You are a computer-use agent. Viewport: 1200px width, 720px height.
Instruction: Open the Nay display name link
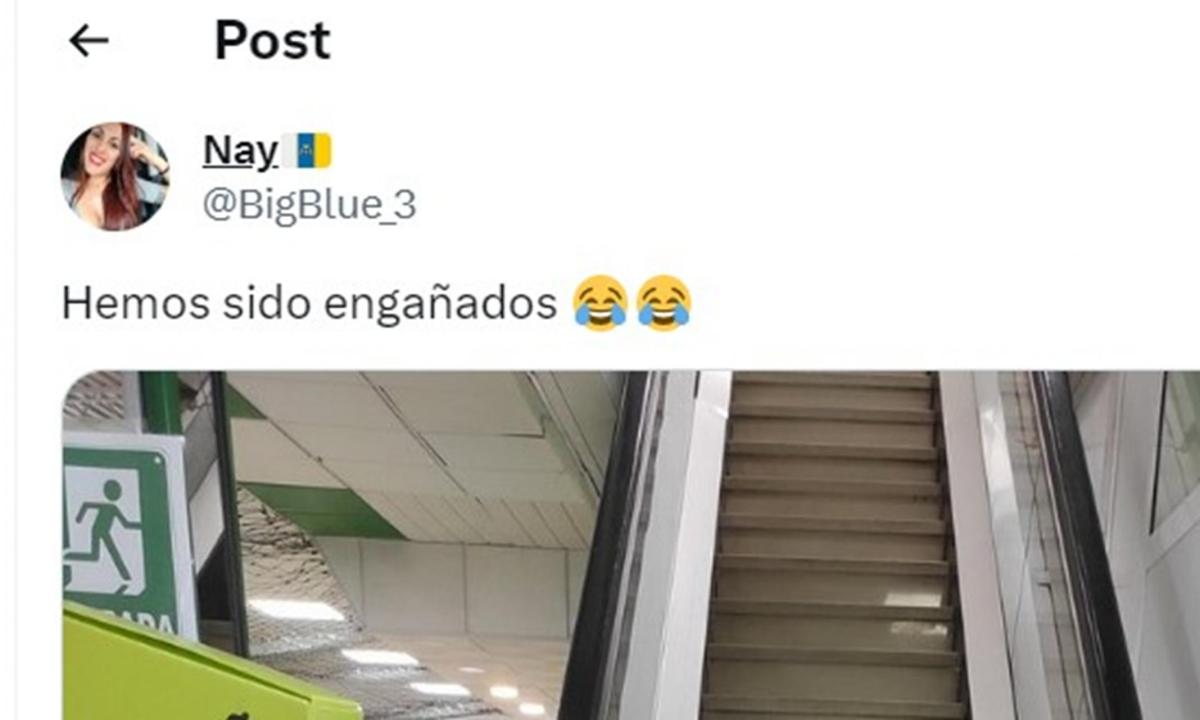[x=240, y=152]
